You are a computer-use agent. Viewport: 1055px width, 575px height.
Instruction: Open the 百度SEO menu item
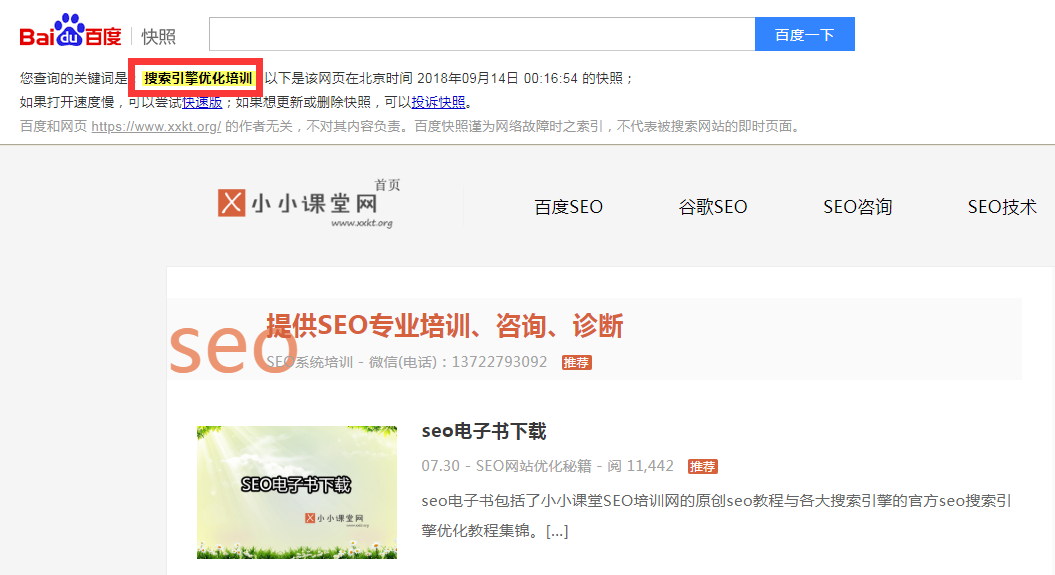coord(569,207)
